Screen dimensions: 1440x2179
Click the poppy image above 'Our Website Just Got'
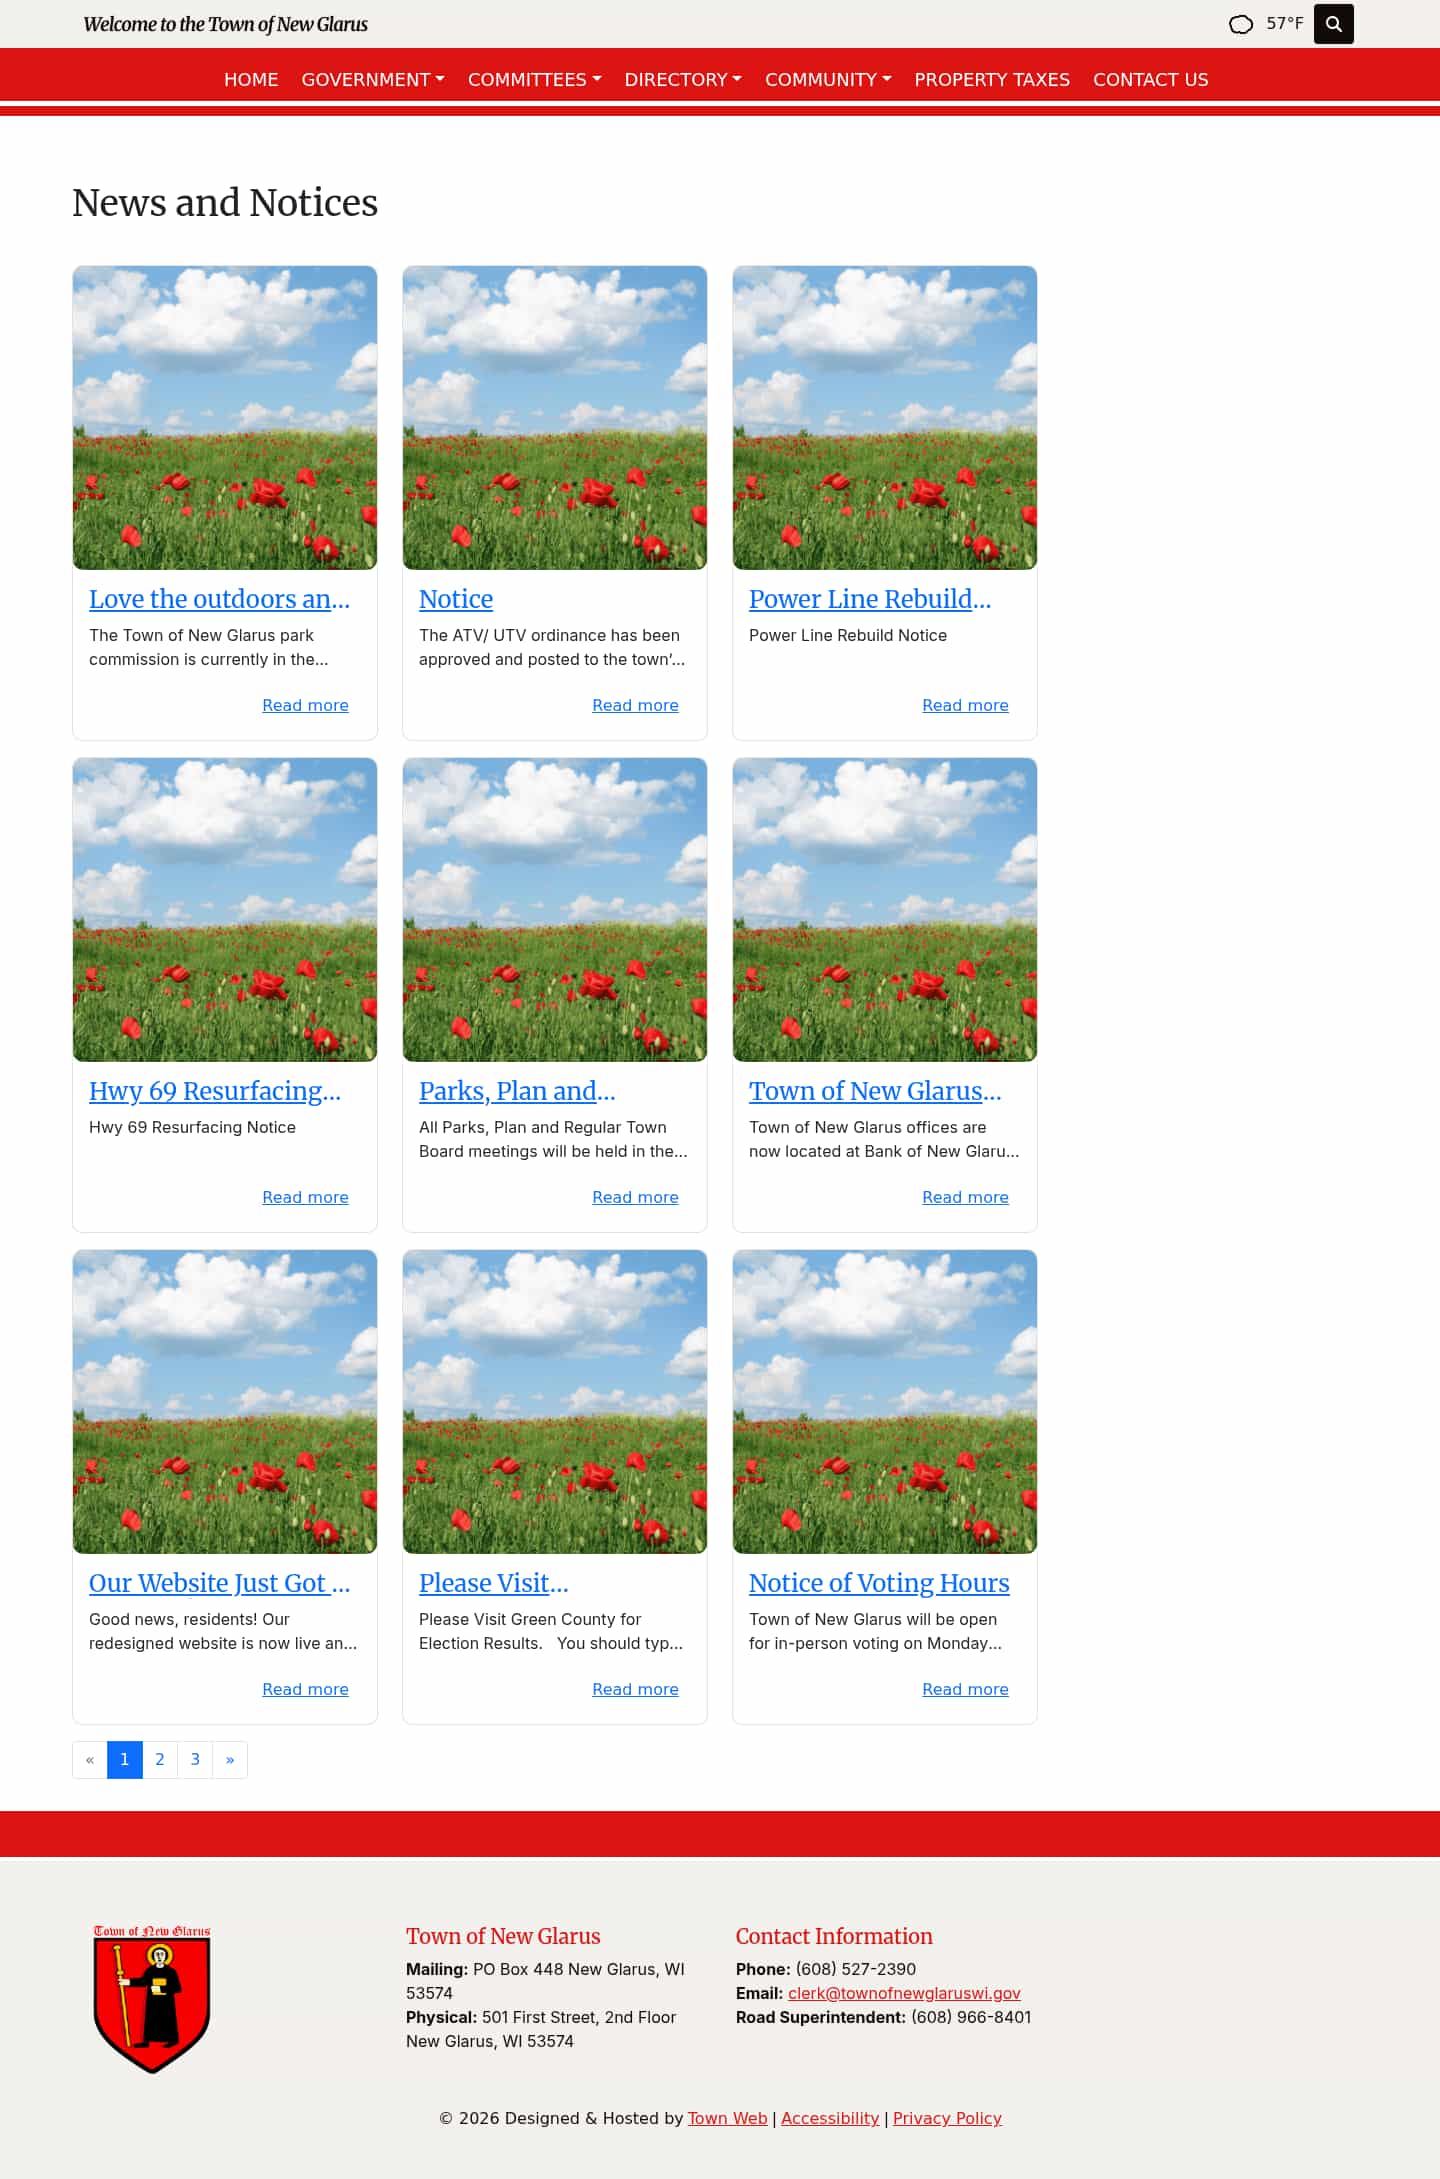coord(225,1402)
